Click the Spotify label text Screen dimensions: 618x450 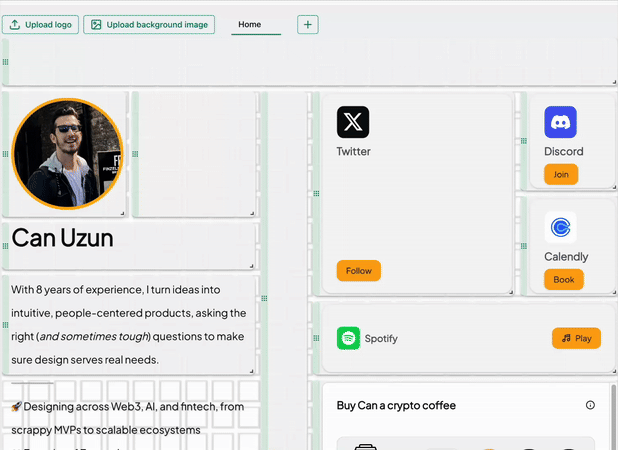pyautogui.click(x=381, y=338)
